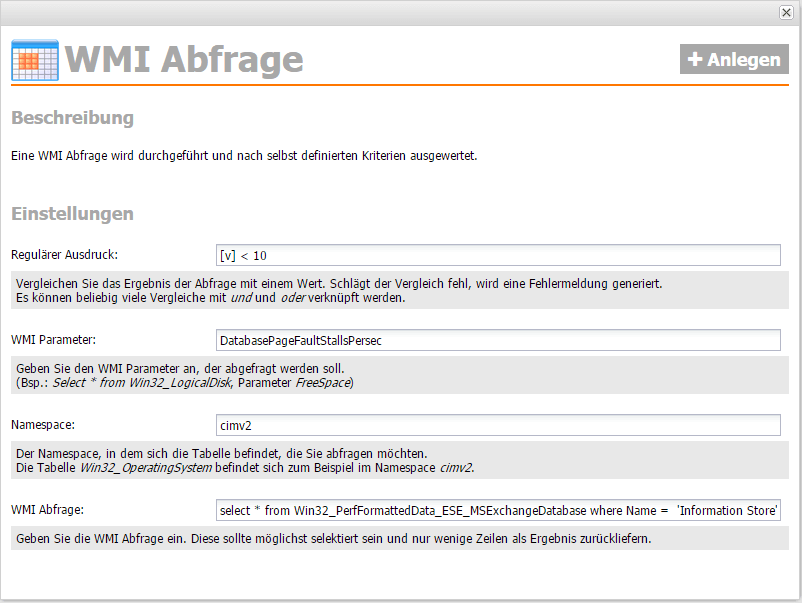Focus the Regulärer Ausdruck input field
The image size is (802, 603).
498,255
